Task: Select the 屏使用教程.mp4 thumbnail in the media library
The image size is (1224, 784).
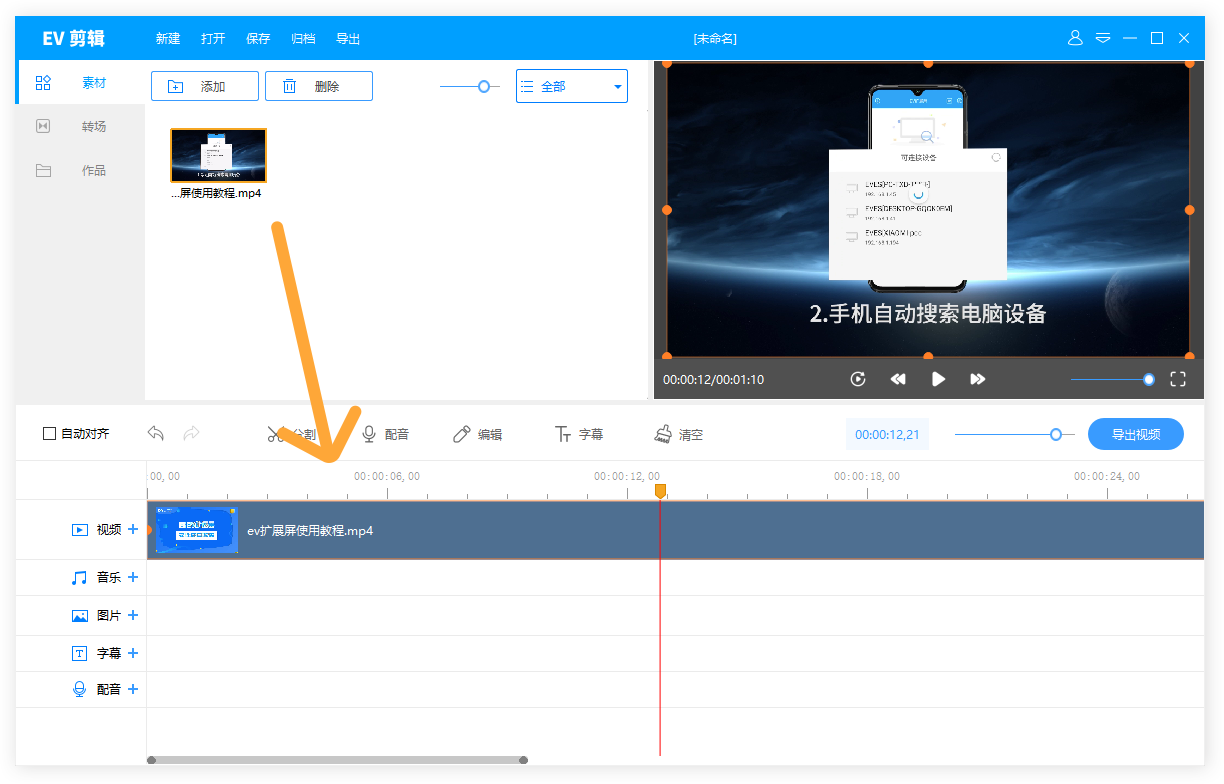Action: pos(218,155)
